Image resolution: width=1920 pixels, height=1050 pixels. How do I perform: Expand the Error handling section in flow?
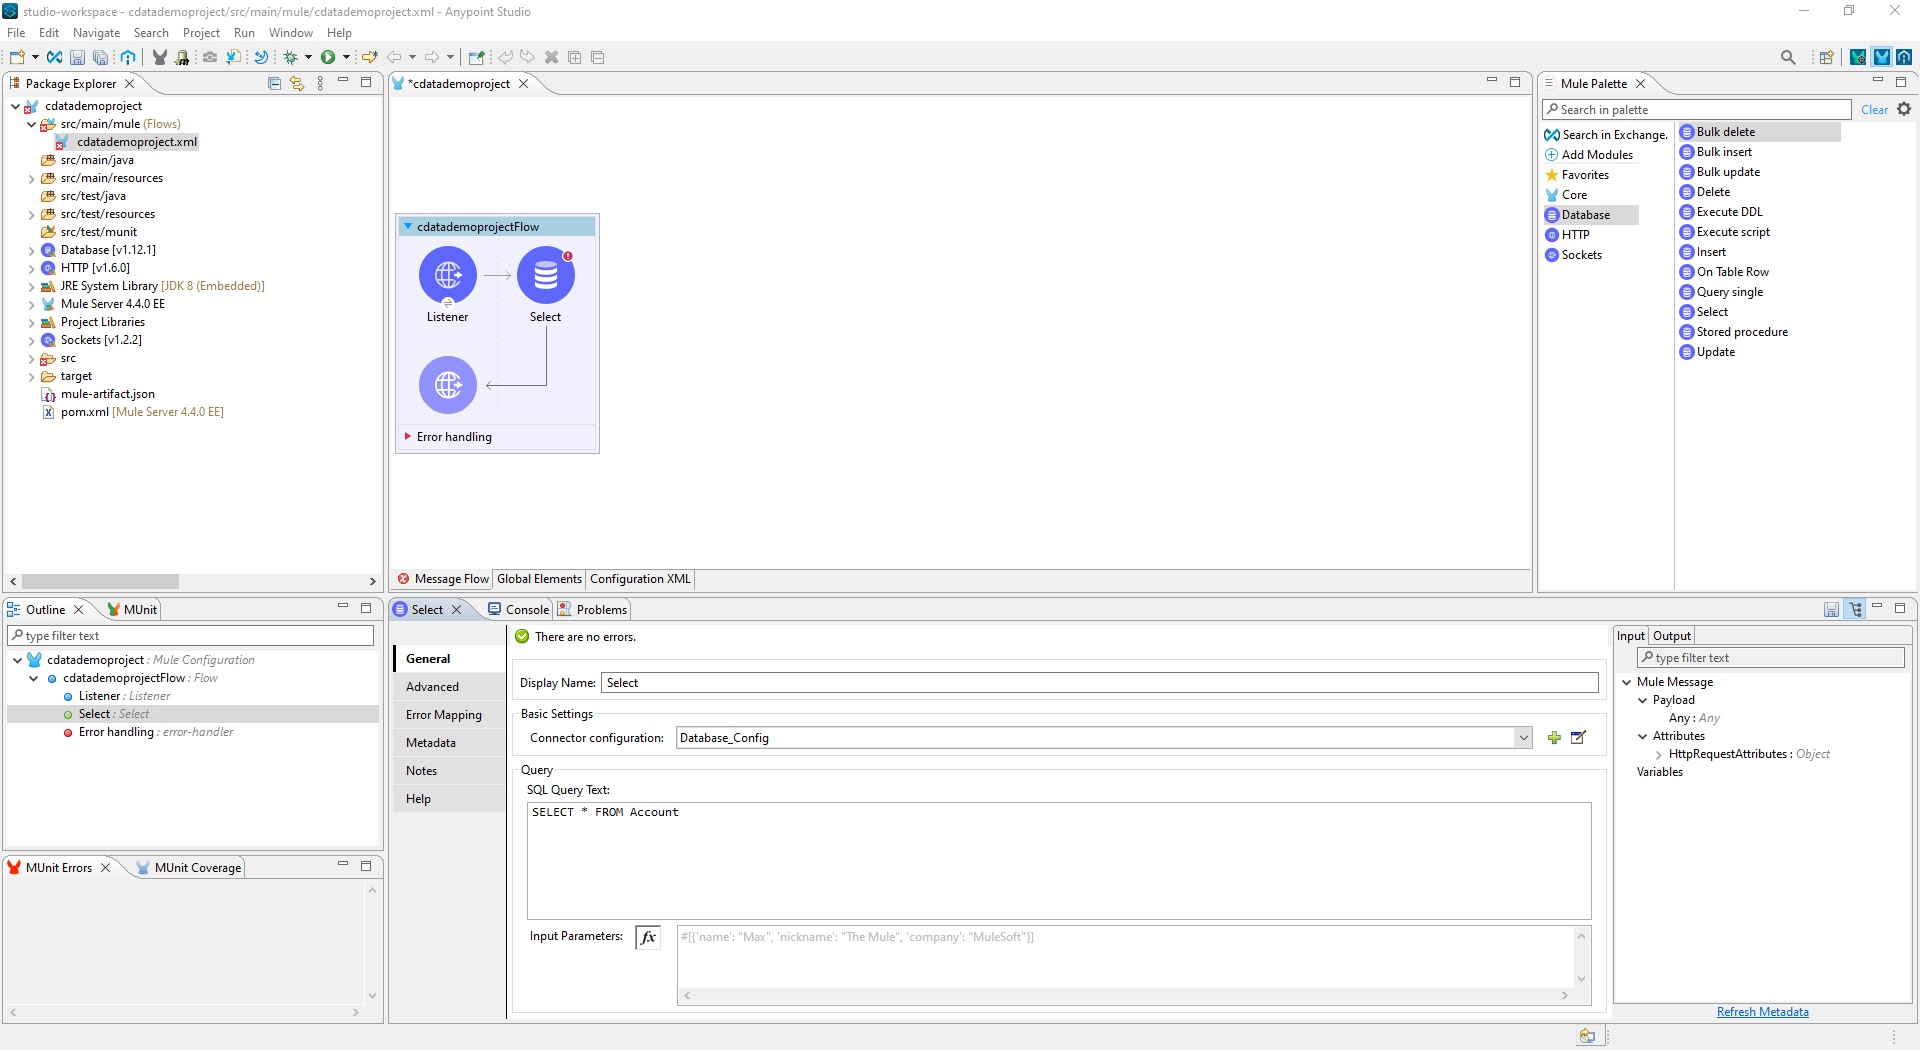point(408,437)
